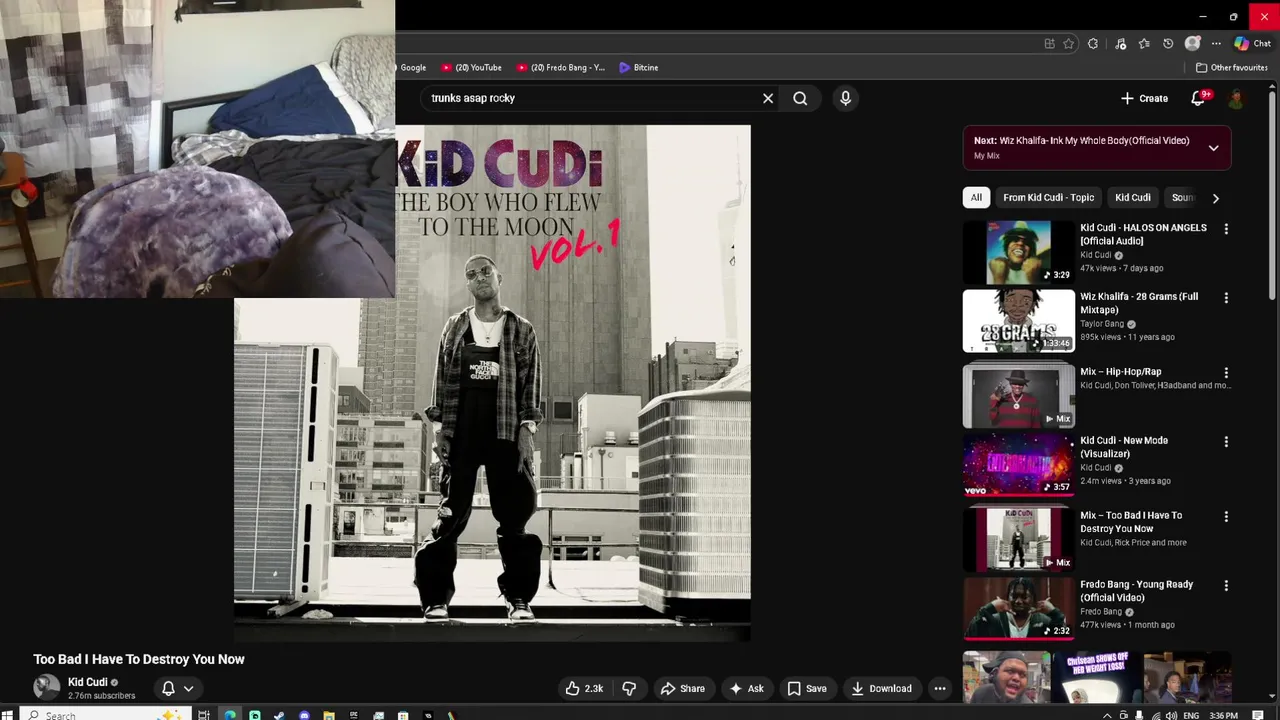Open the Kid Cudi channel avatar
The width and height of the screenshot is (1280, 720).
46,687
